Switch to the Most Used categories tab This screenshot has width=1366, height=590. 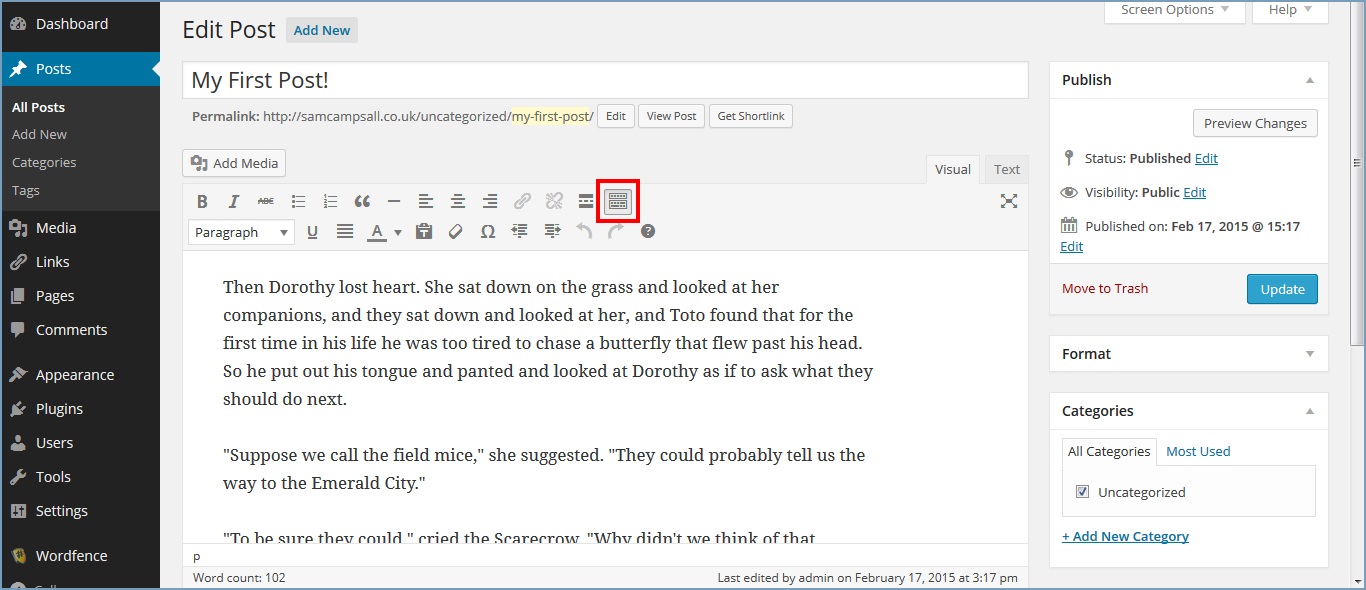pyautogui.click(x=1198, y=451)
